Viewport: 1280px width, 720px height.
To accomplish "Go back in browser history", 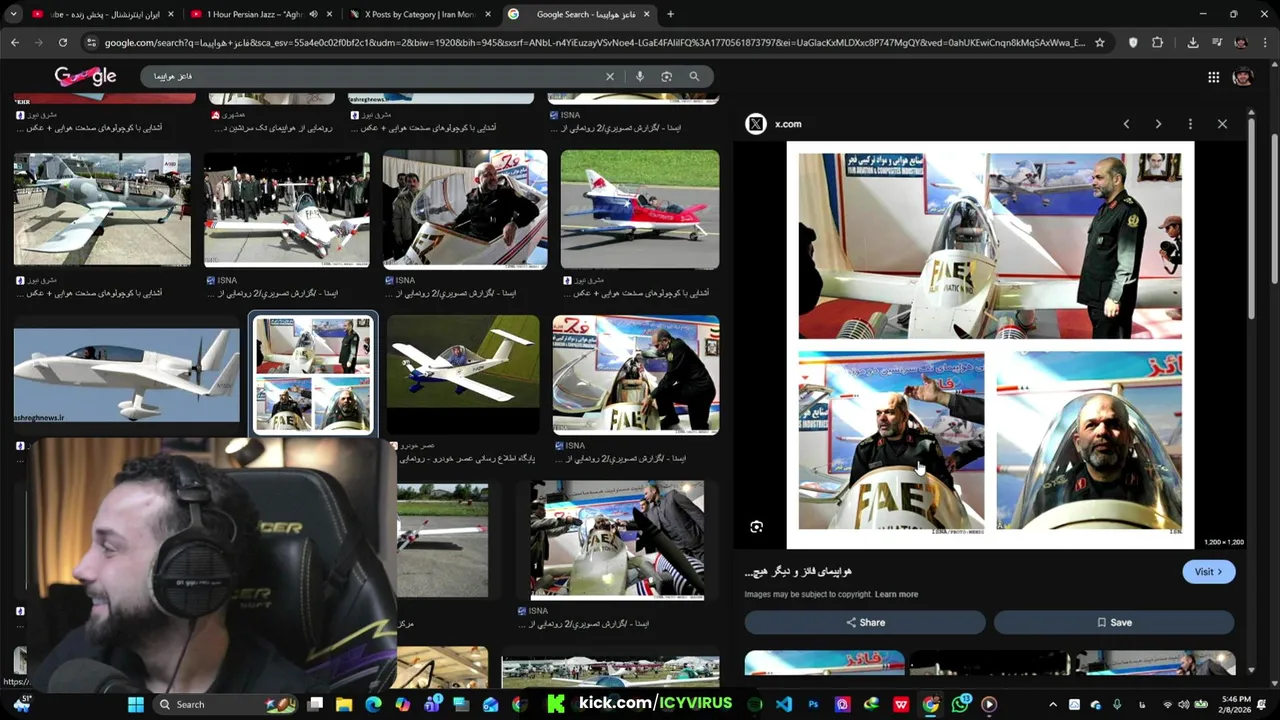I will pyautogui.click(x=14, y=43).
